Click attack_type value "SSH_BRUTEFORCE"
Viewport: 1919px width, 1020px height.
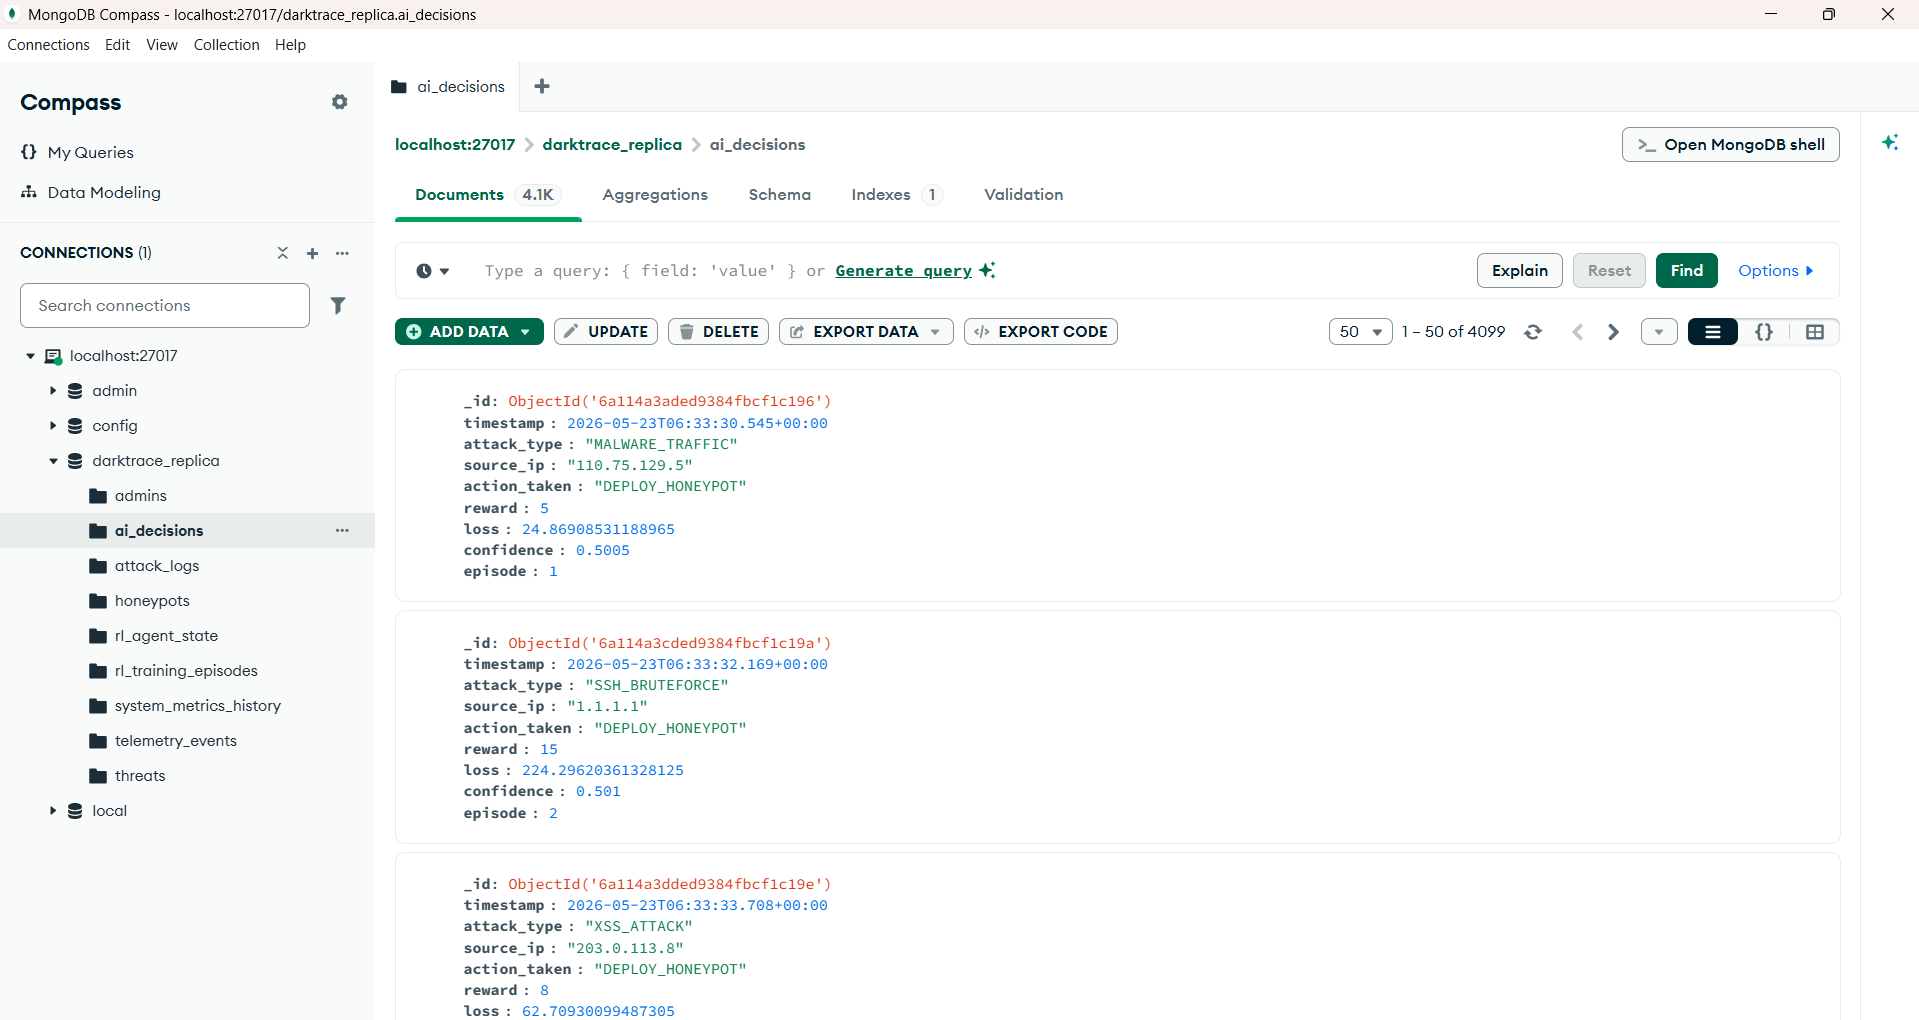pyautogui.click(x=657, y=685)
